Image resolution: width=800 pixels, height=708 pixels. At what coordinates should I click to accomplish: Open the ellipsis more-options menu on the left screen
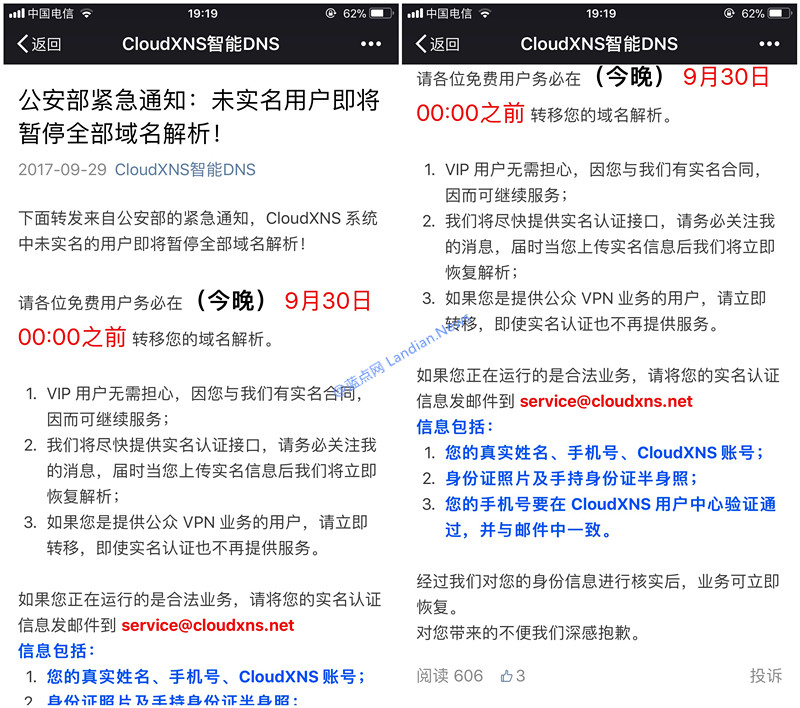(370, 44)
